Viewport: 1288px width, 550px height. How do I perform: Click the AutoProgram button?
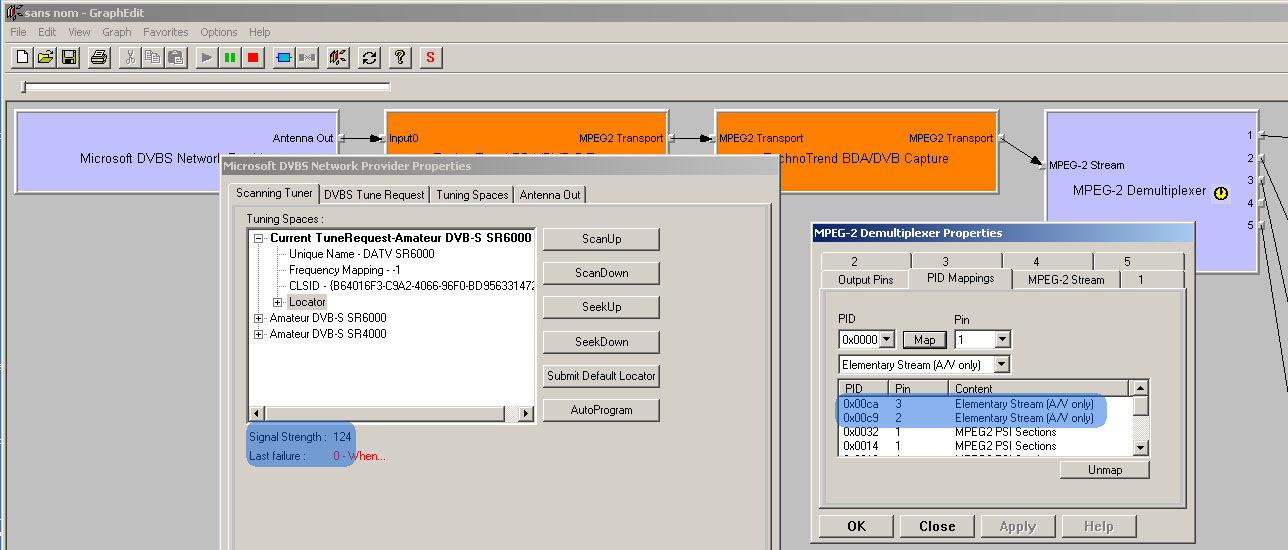point(601,410)
